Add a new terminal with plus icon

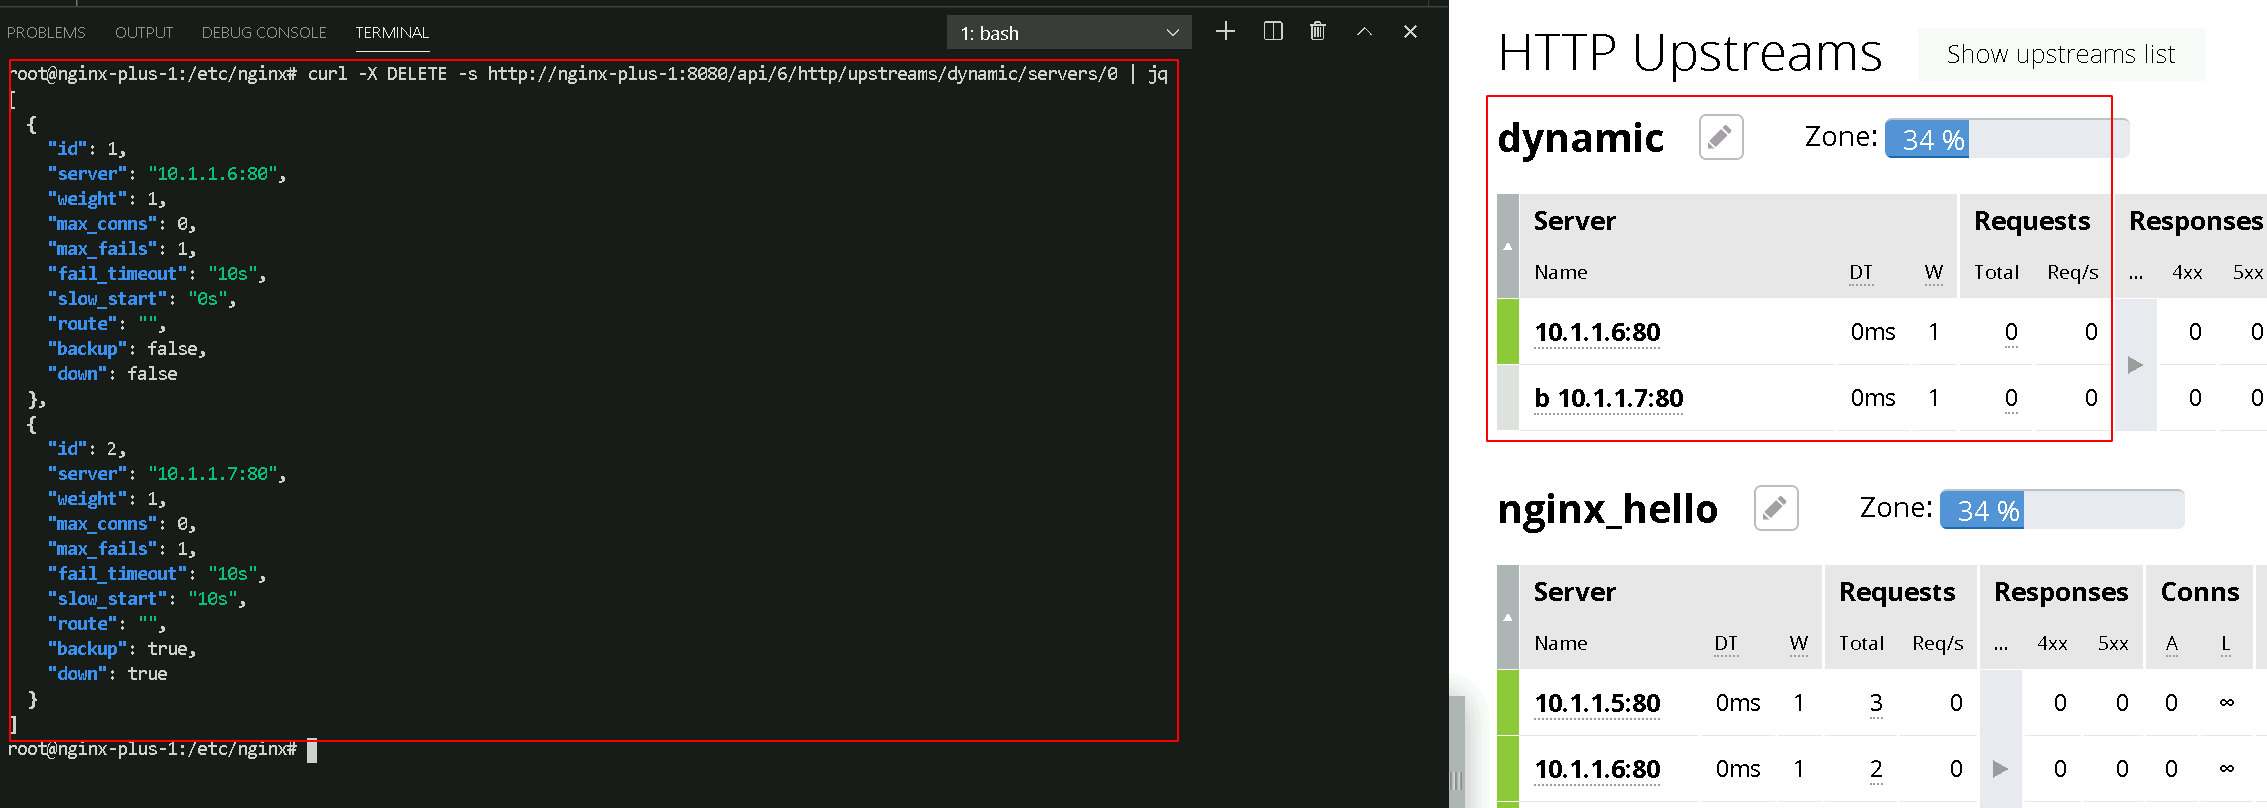1225,32
